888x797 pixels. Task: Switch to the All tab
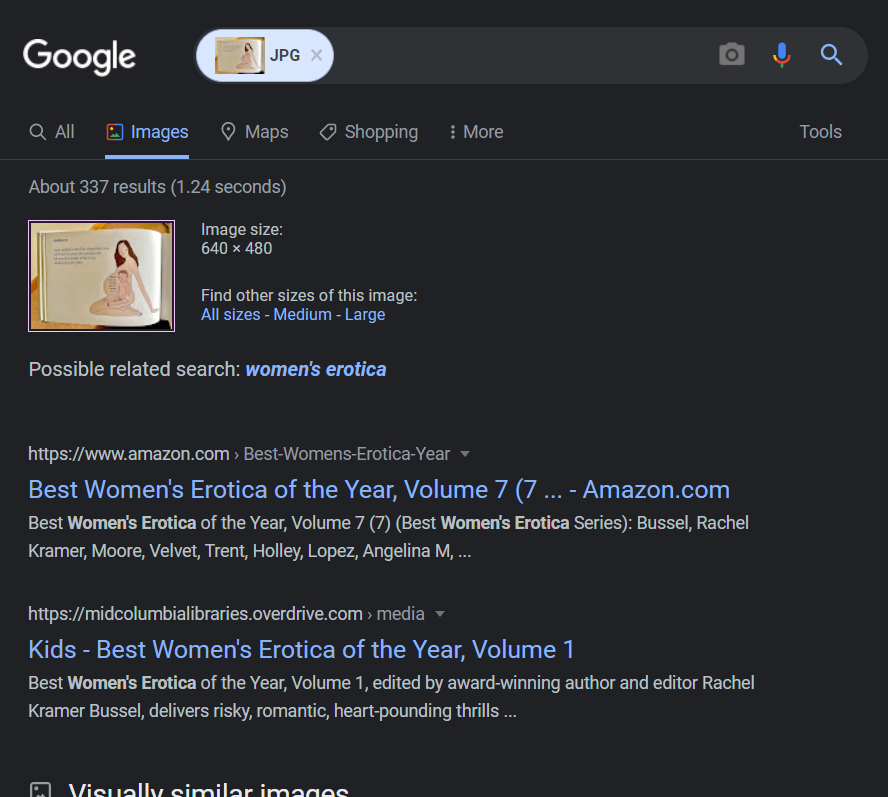(x=52, y=132)
